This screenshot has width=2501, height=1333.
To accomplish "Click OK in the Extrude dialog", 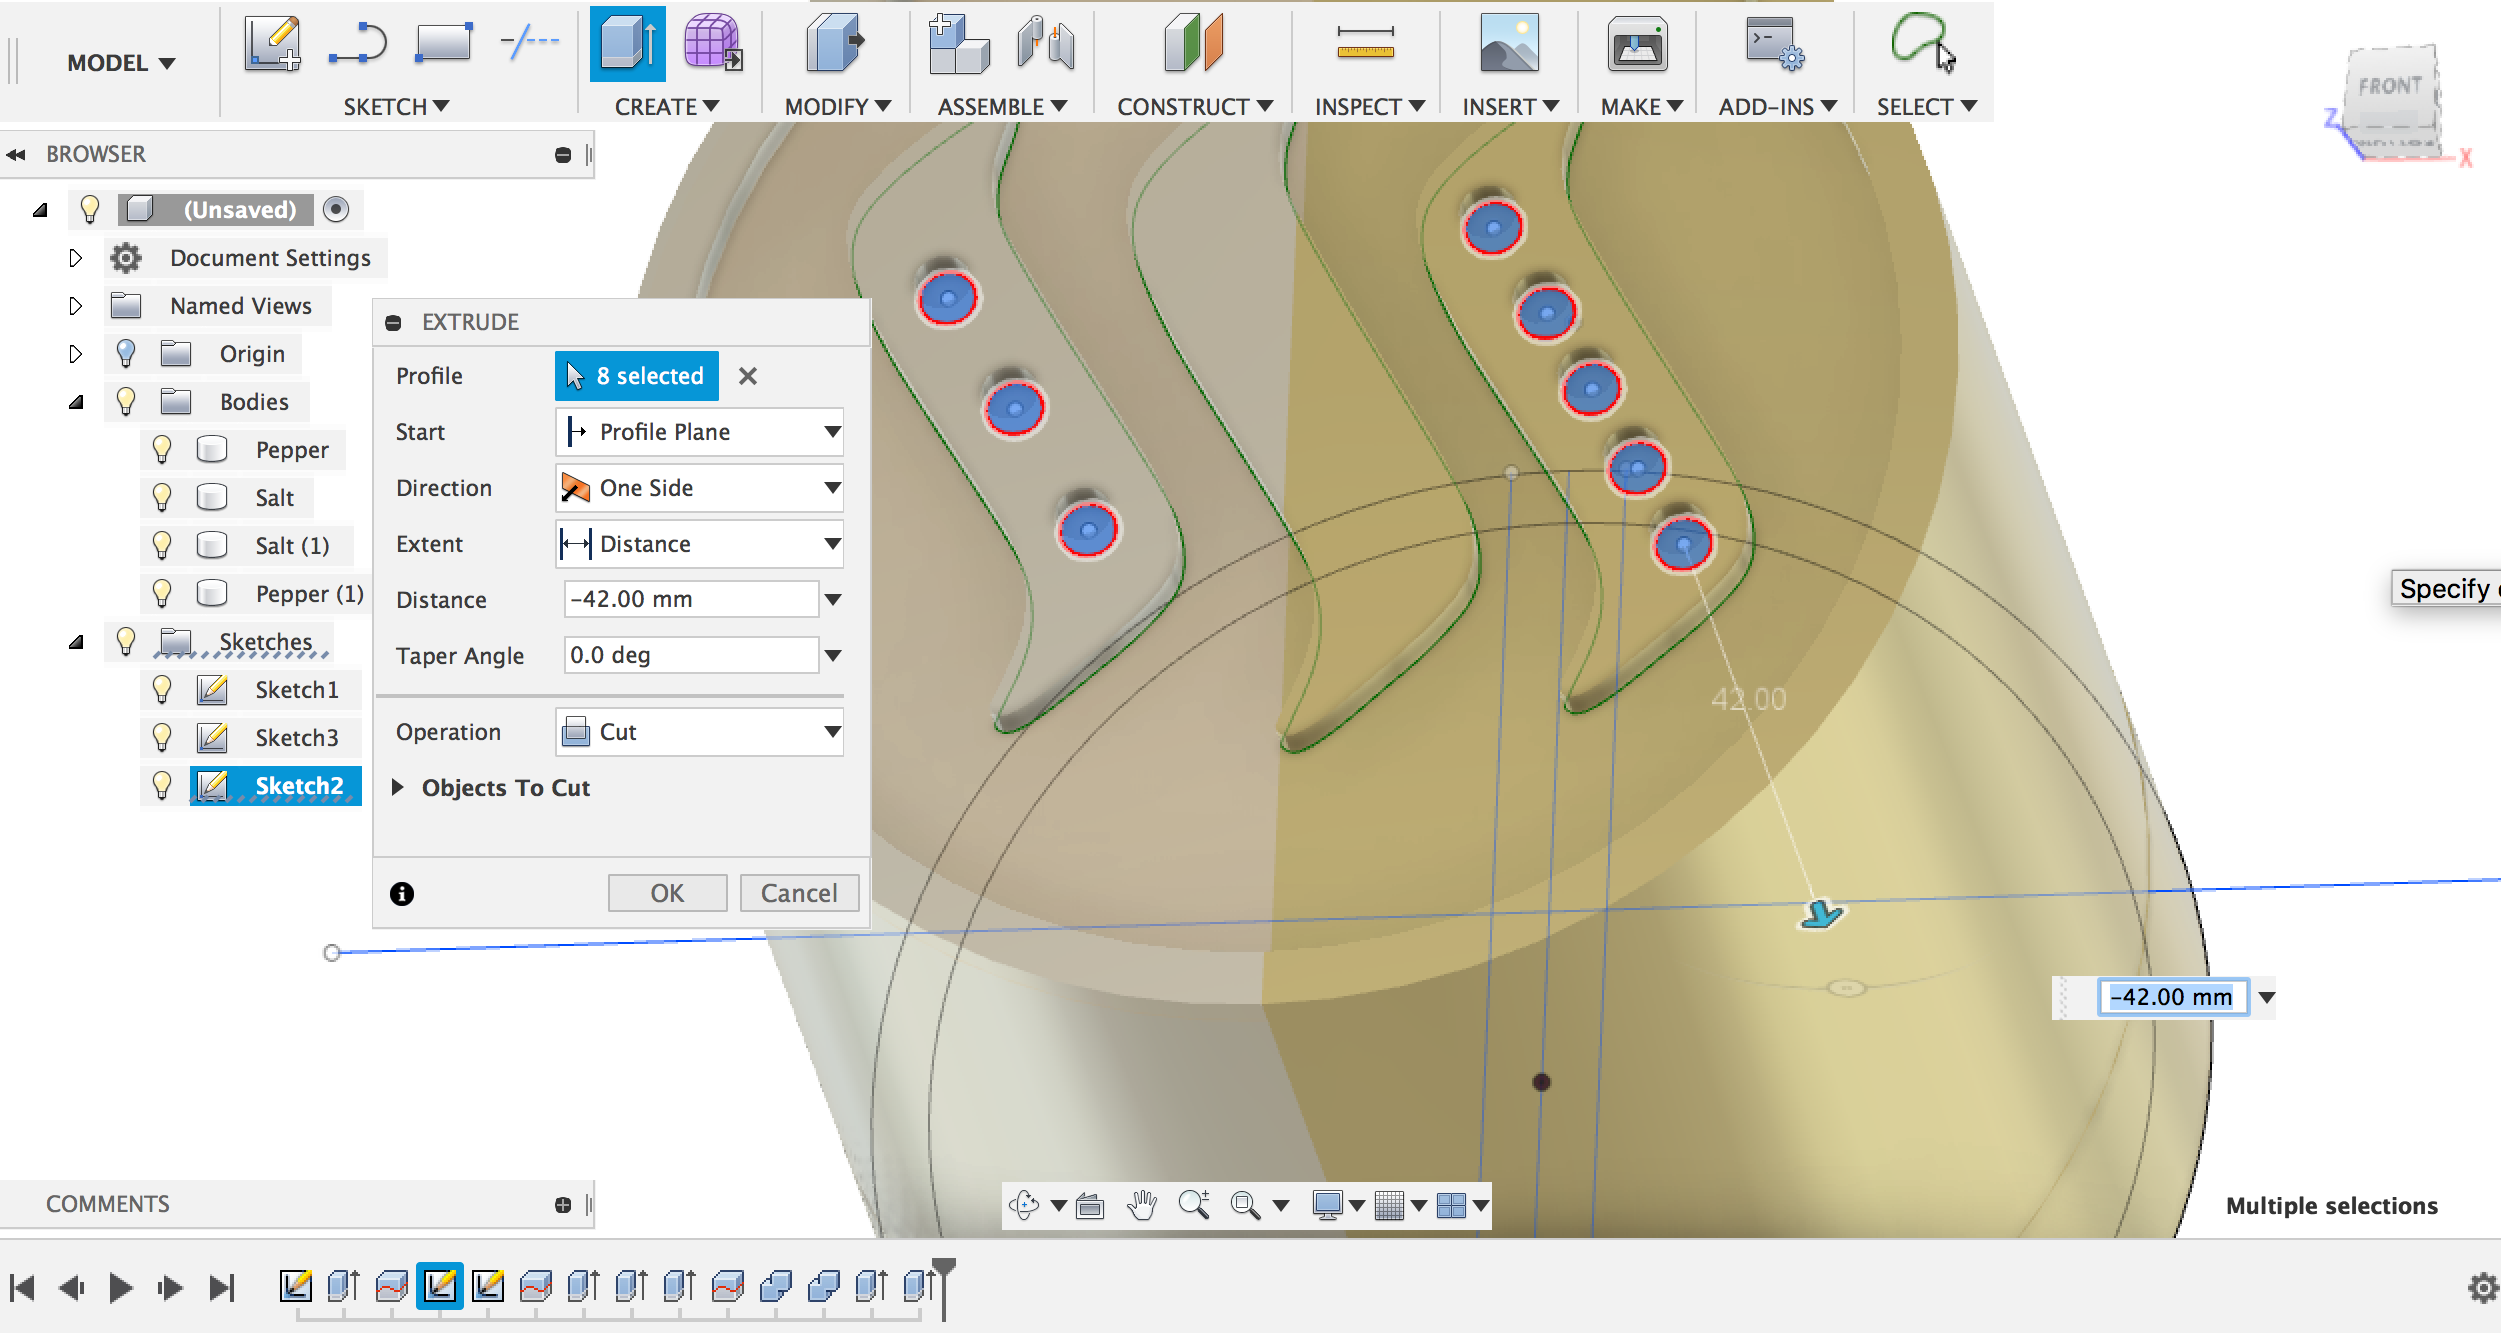I will coord(667,893).
